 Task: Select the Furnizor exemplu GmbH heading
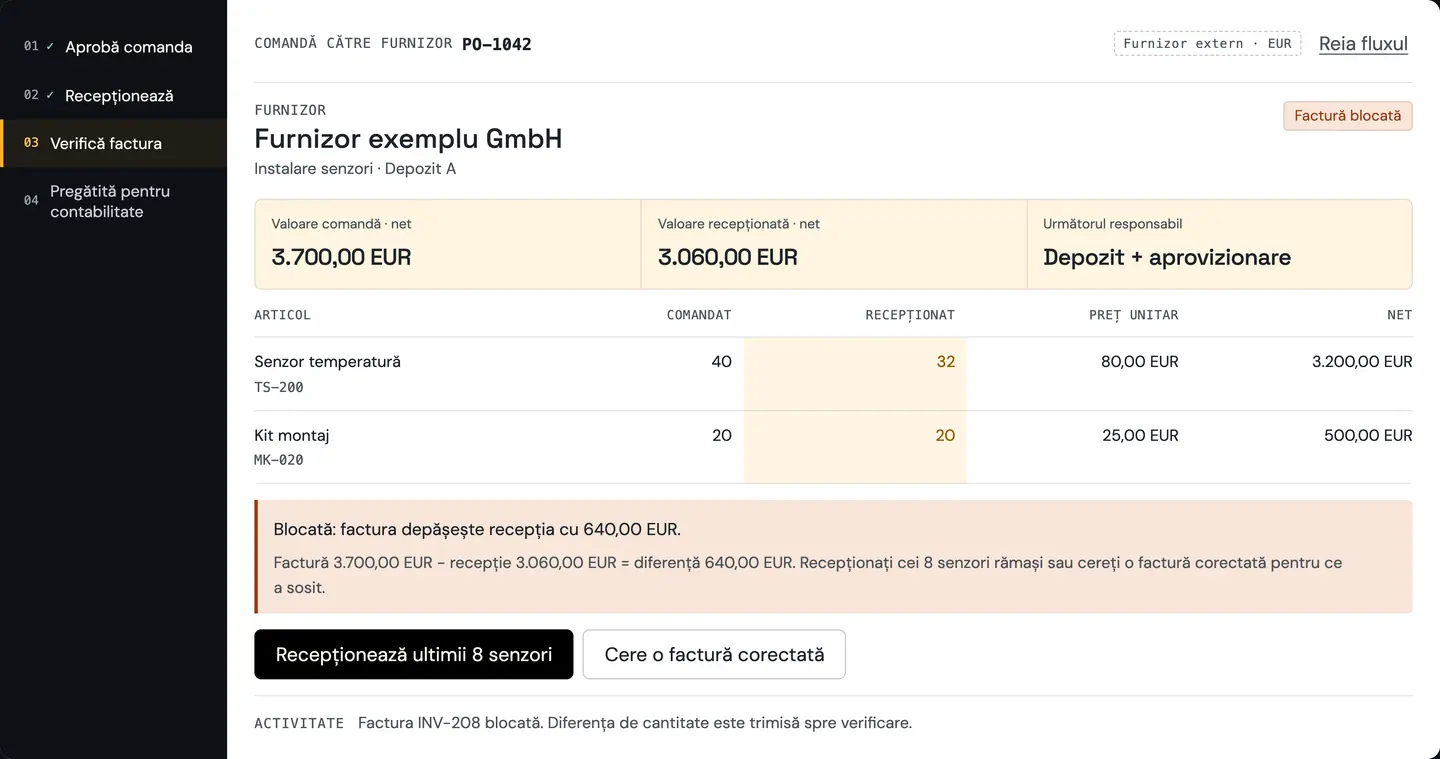(408, 138)
